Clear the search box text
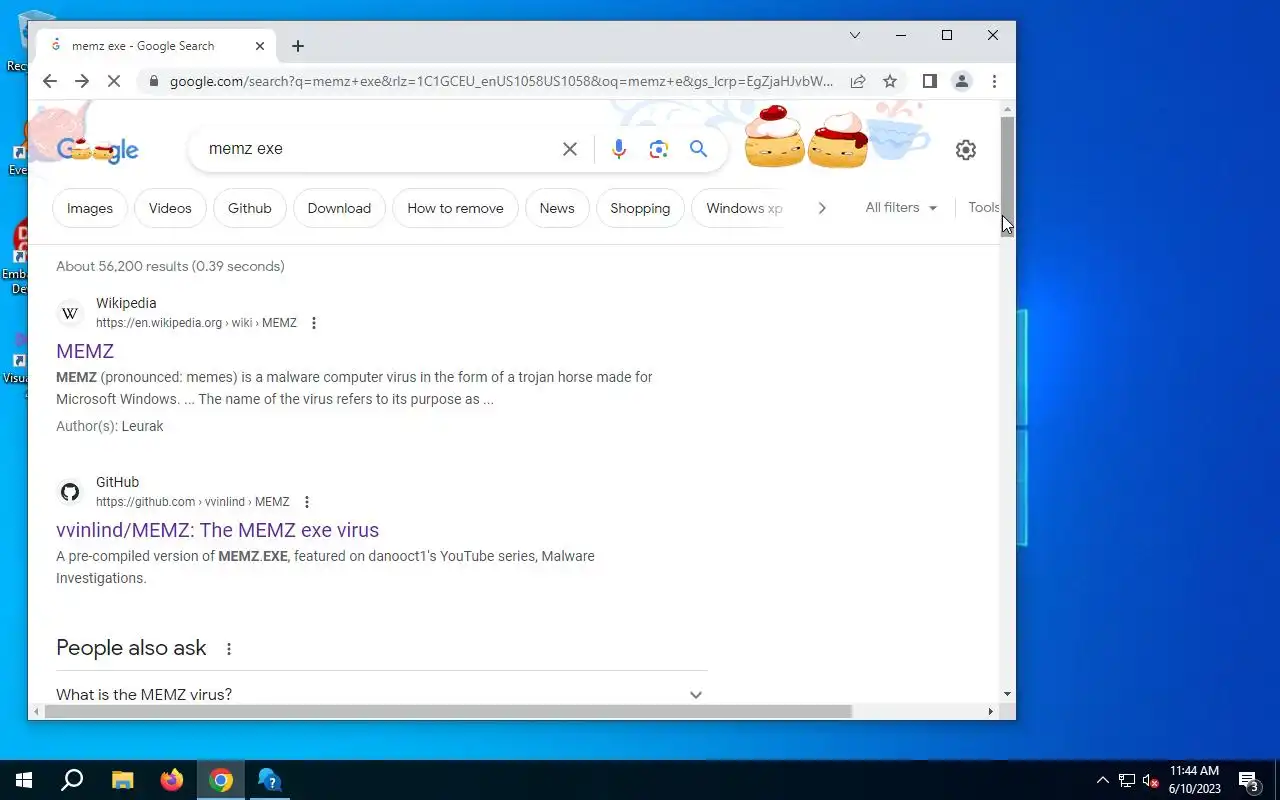 click(570, 149)
